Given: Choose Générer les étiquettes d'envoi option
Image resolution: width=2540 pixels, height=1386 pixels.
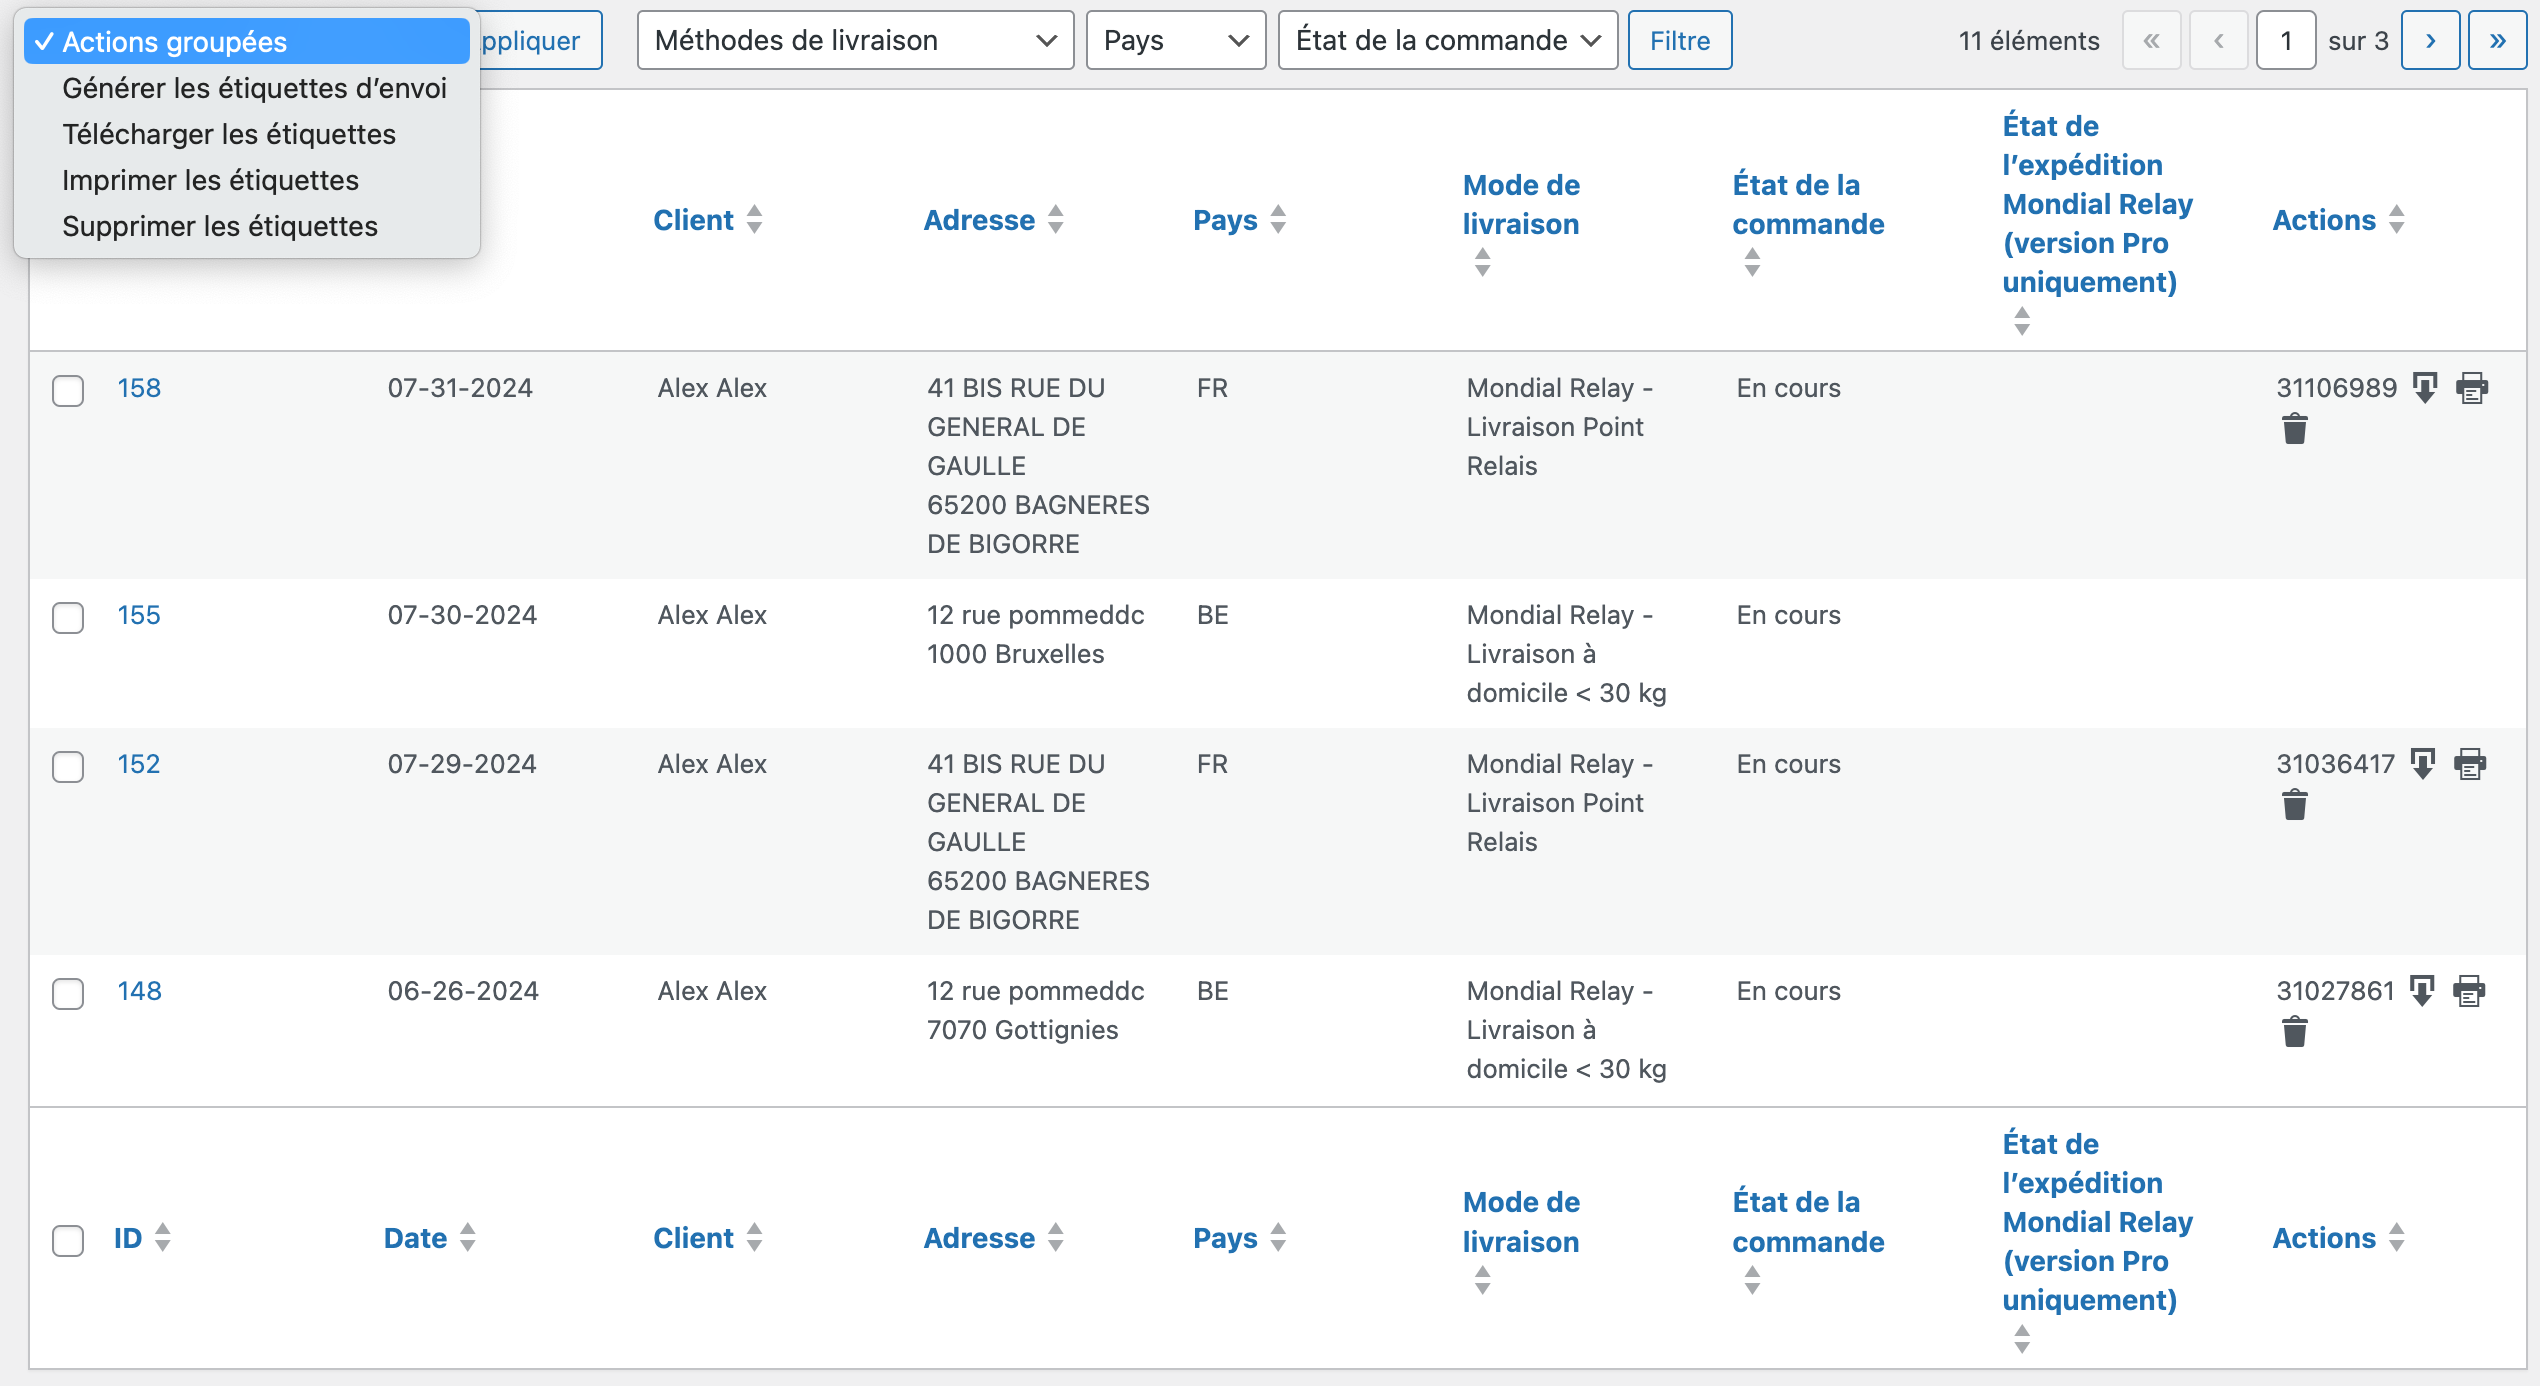Looking at the screenshot, I should point(254,88).
